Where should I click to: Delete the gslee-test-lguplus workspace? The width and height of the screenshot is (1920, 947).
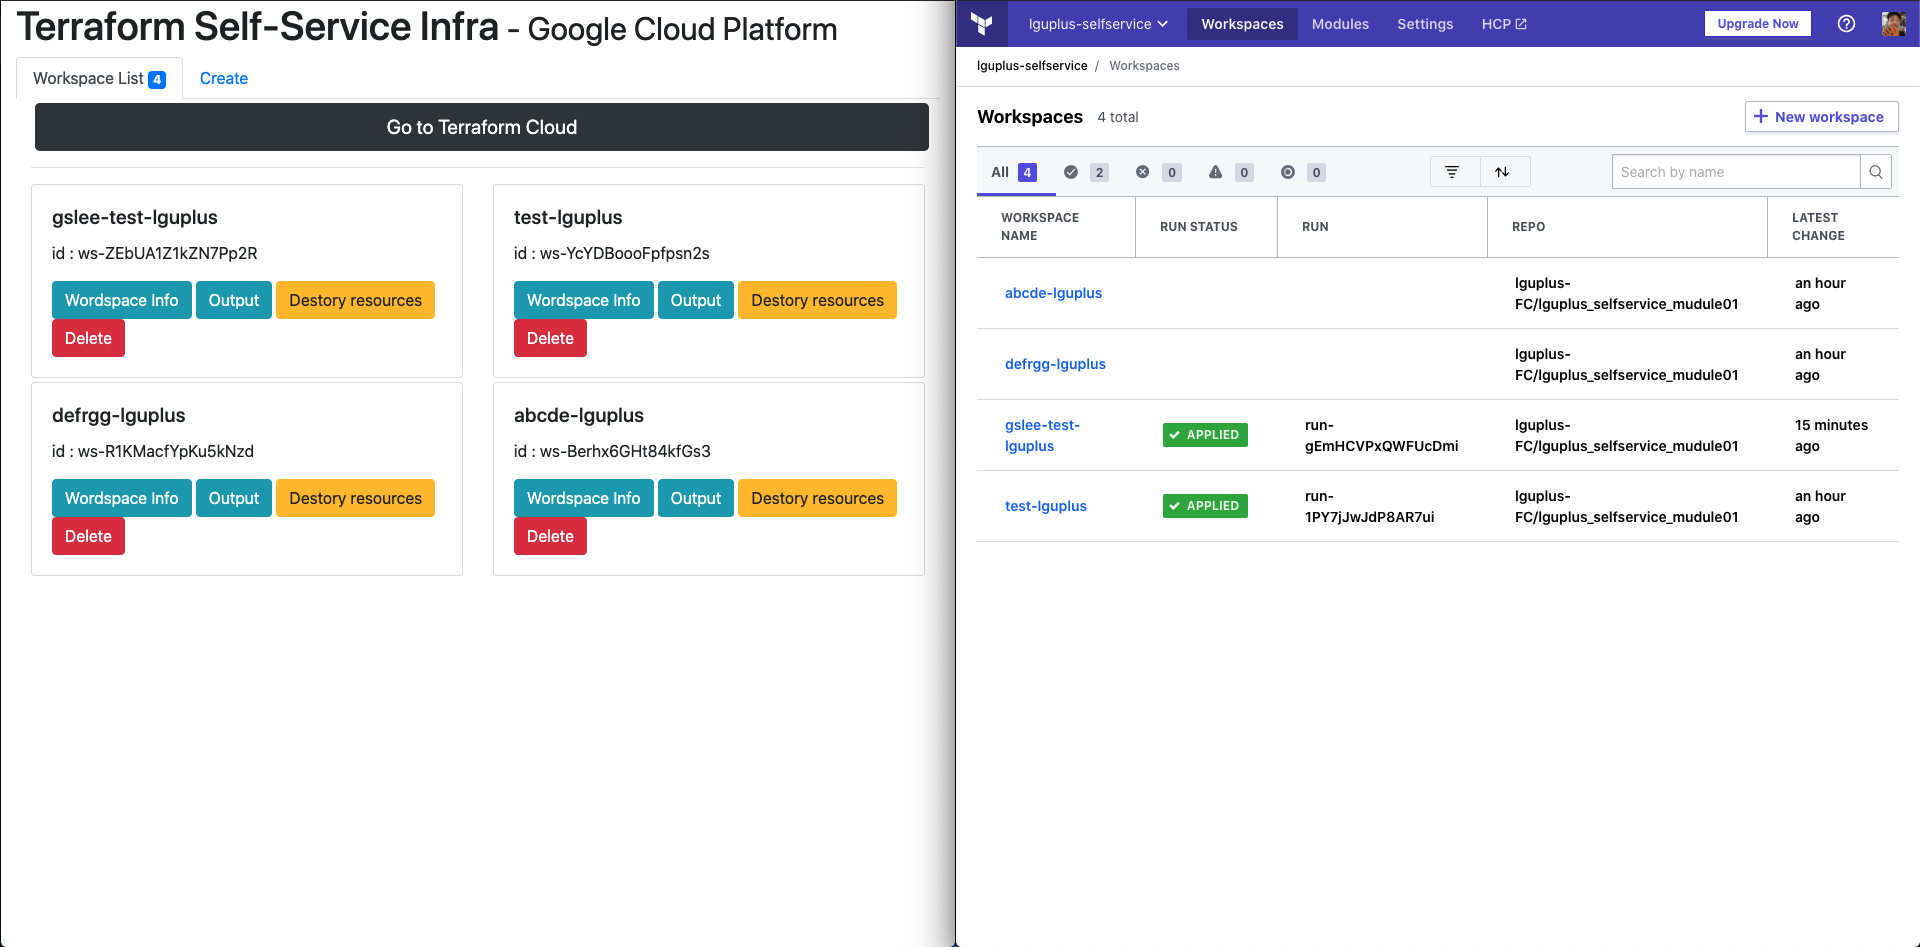(x=88, y=338)
